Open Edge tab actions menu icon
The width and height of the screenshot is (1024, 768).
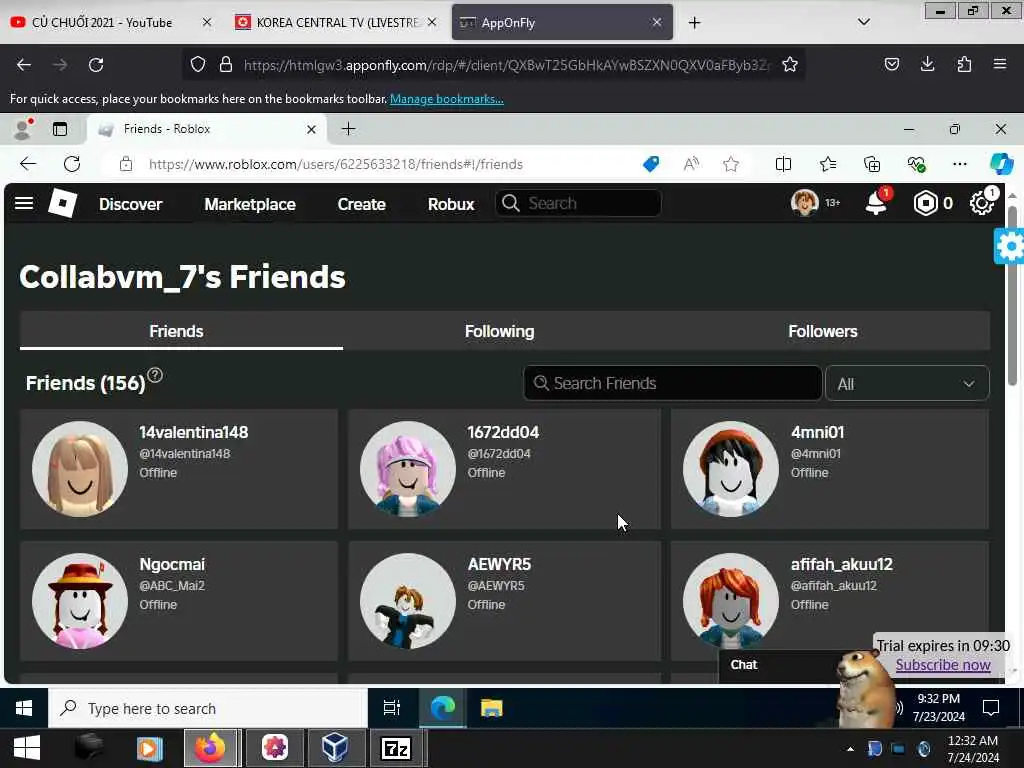pos(60,129)
